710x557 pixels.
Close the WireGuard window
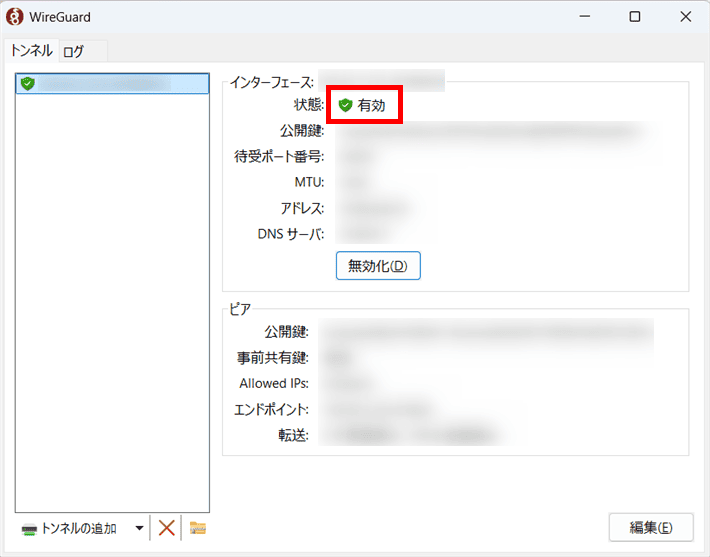[686, 17]
